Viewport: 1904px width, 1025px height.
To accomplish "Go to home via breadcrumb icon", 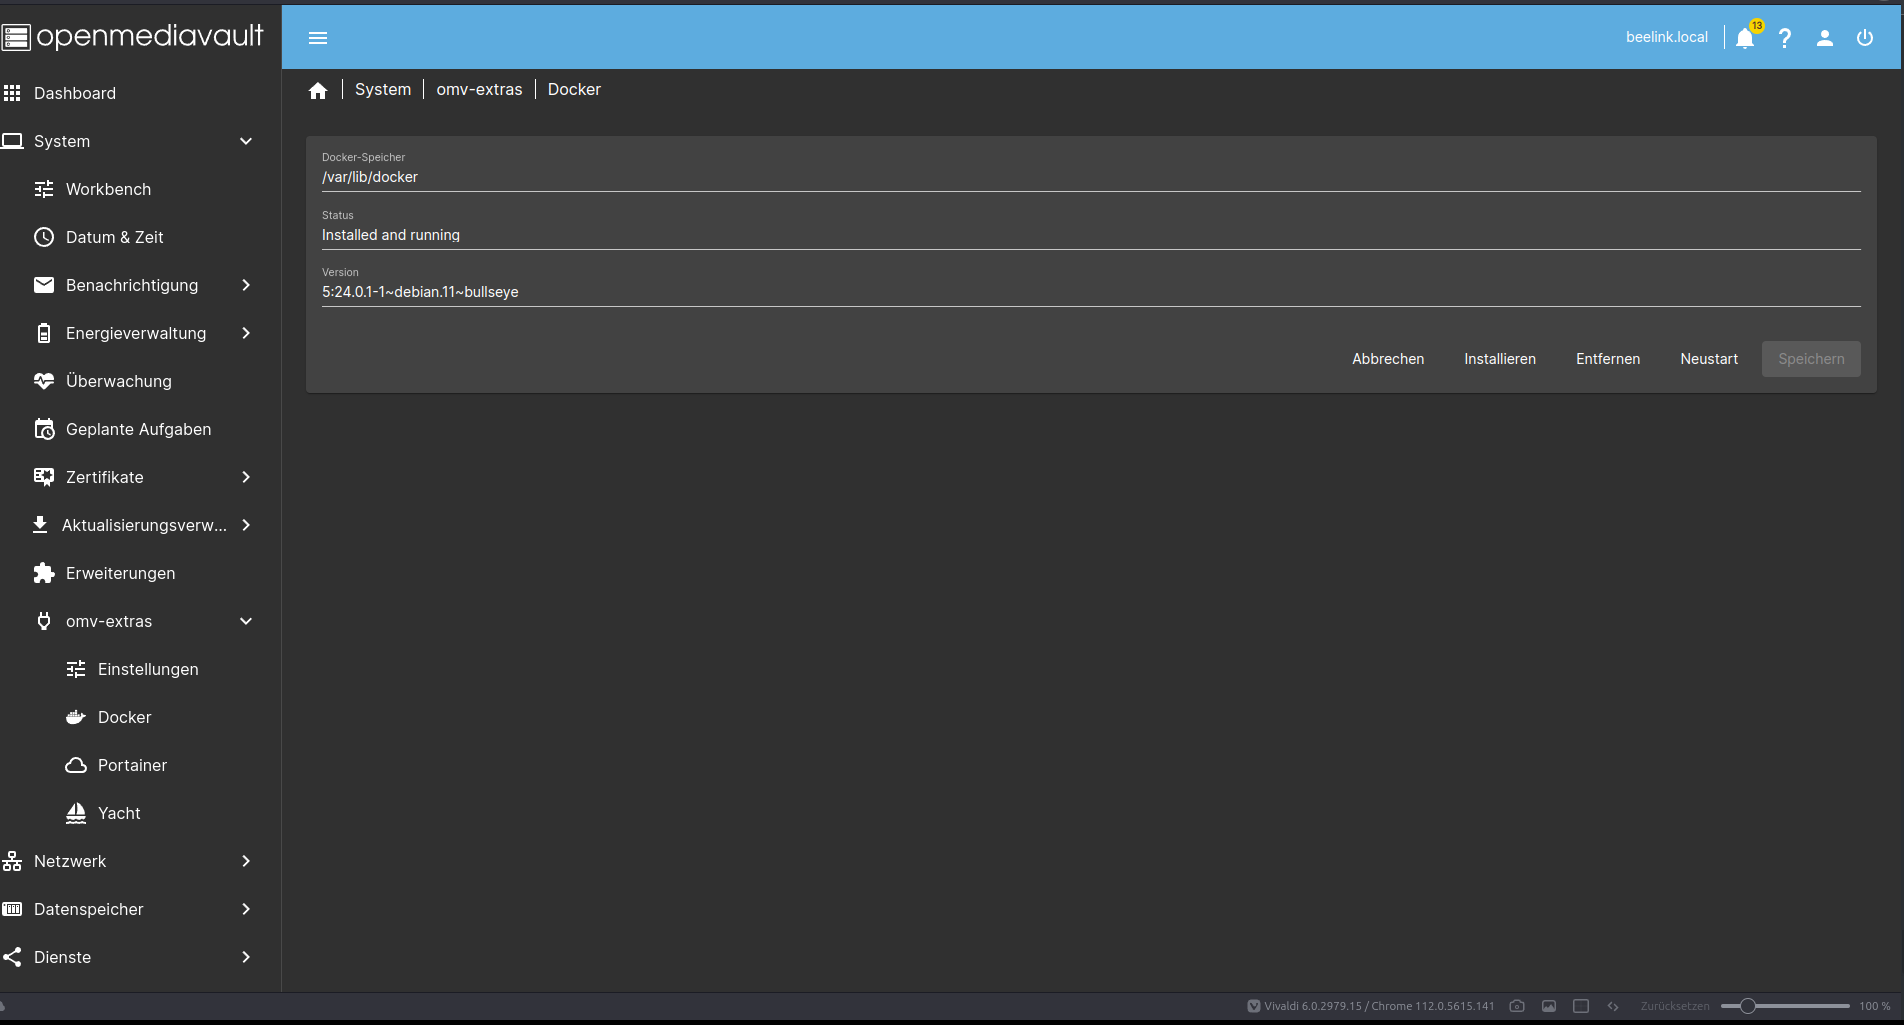I will click(318, 91).
